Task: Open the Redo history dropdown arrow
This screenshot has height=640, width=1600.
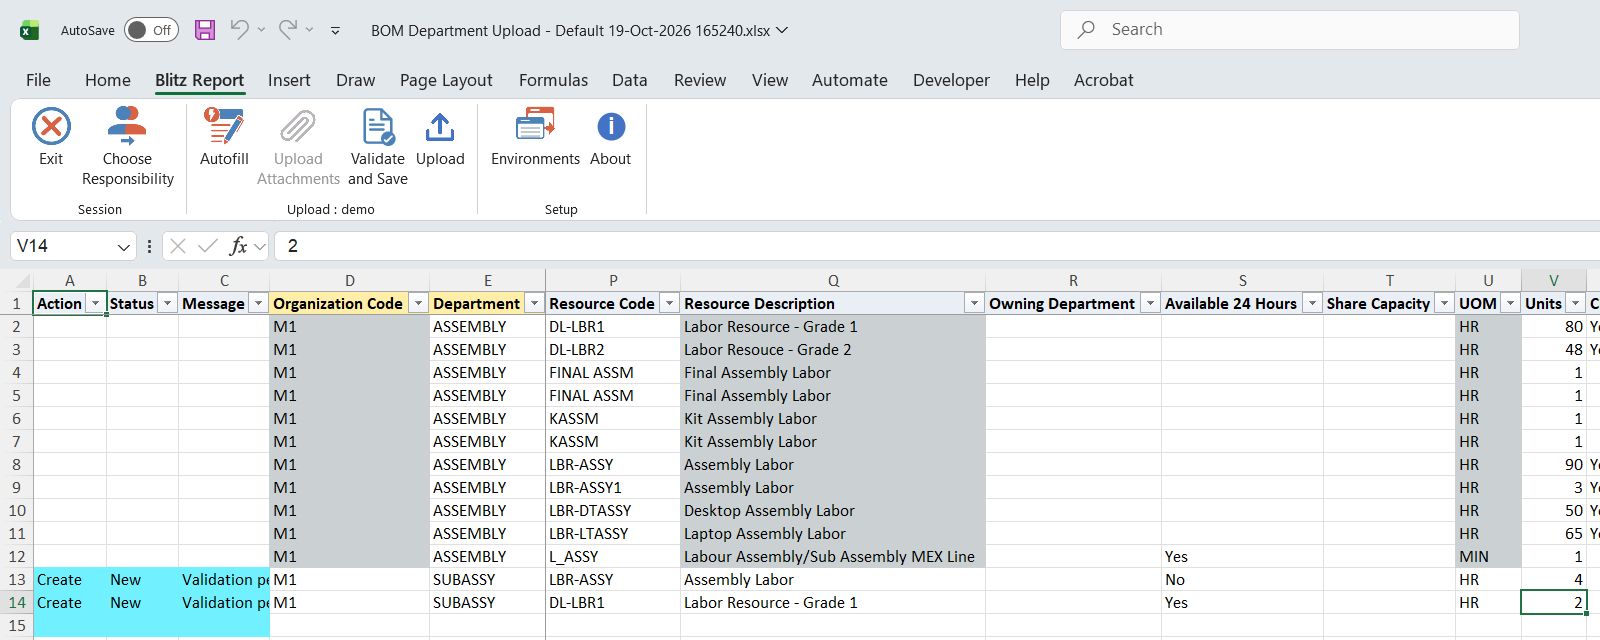Action: [309, 30]
